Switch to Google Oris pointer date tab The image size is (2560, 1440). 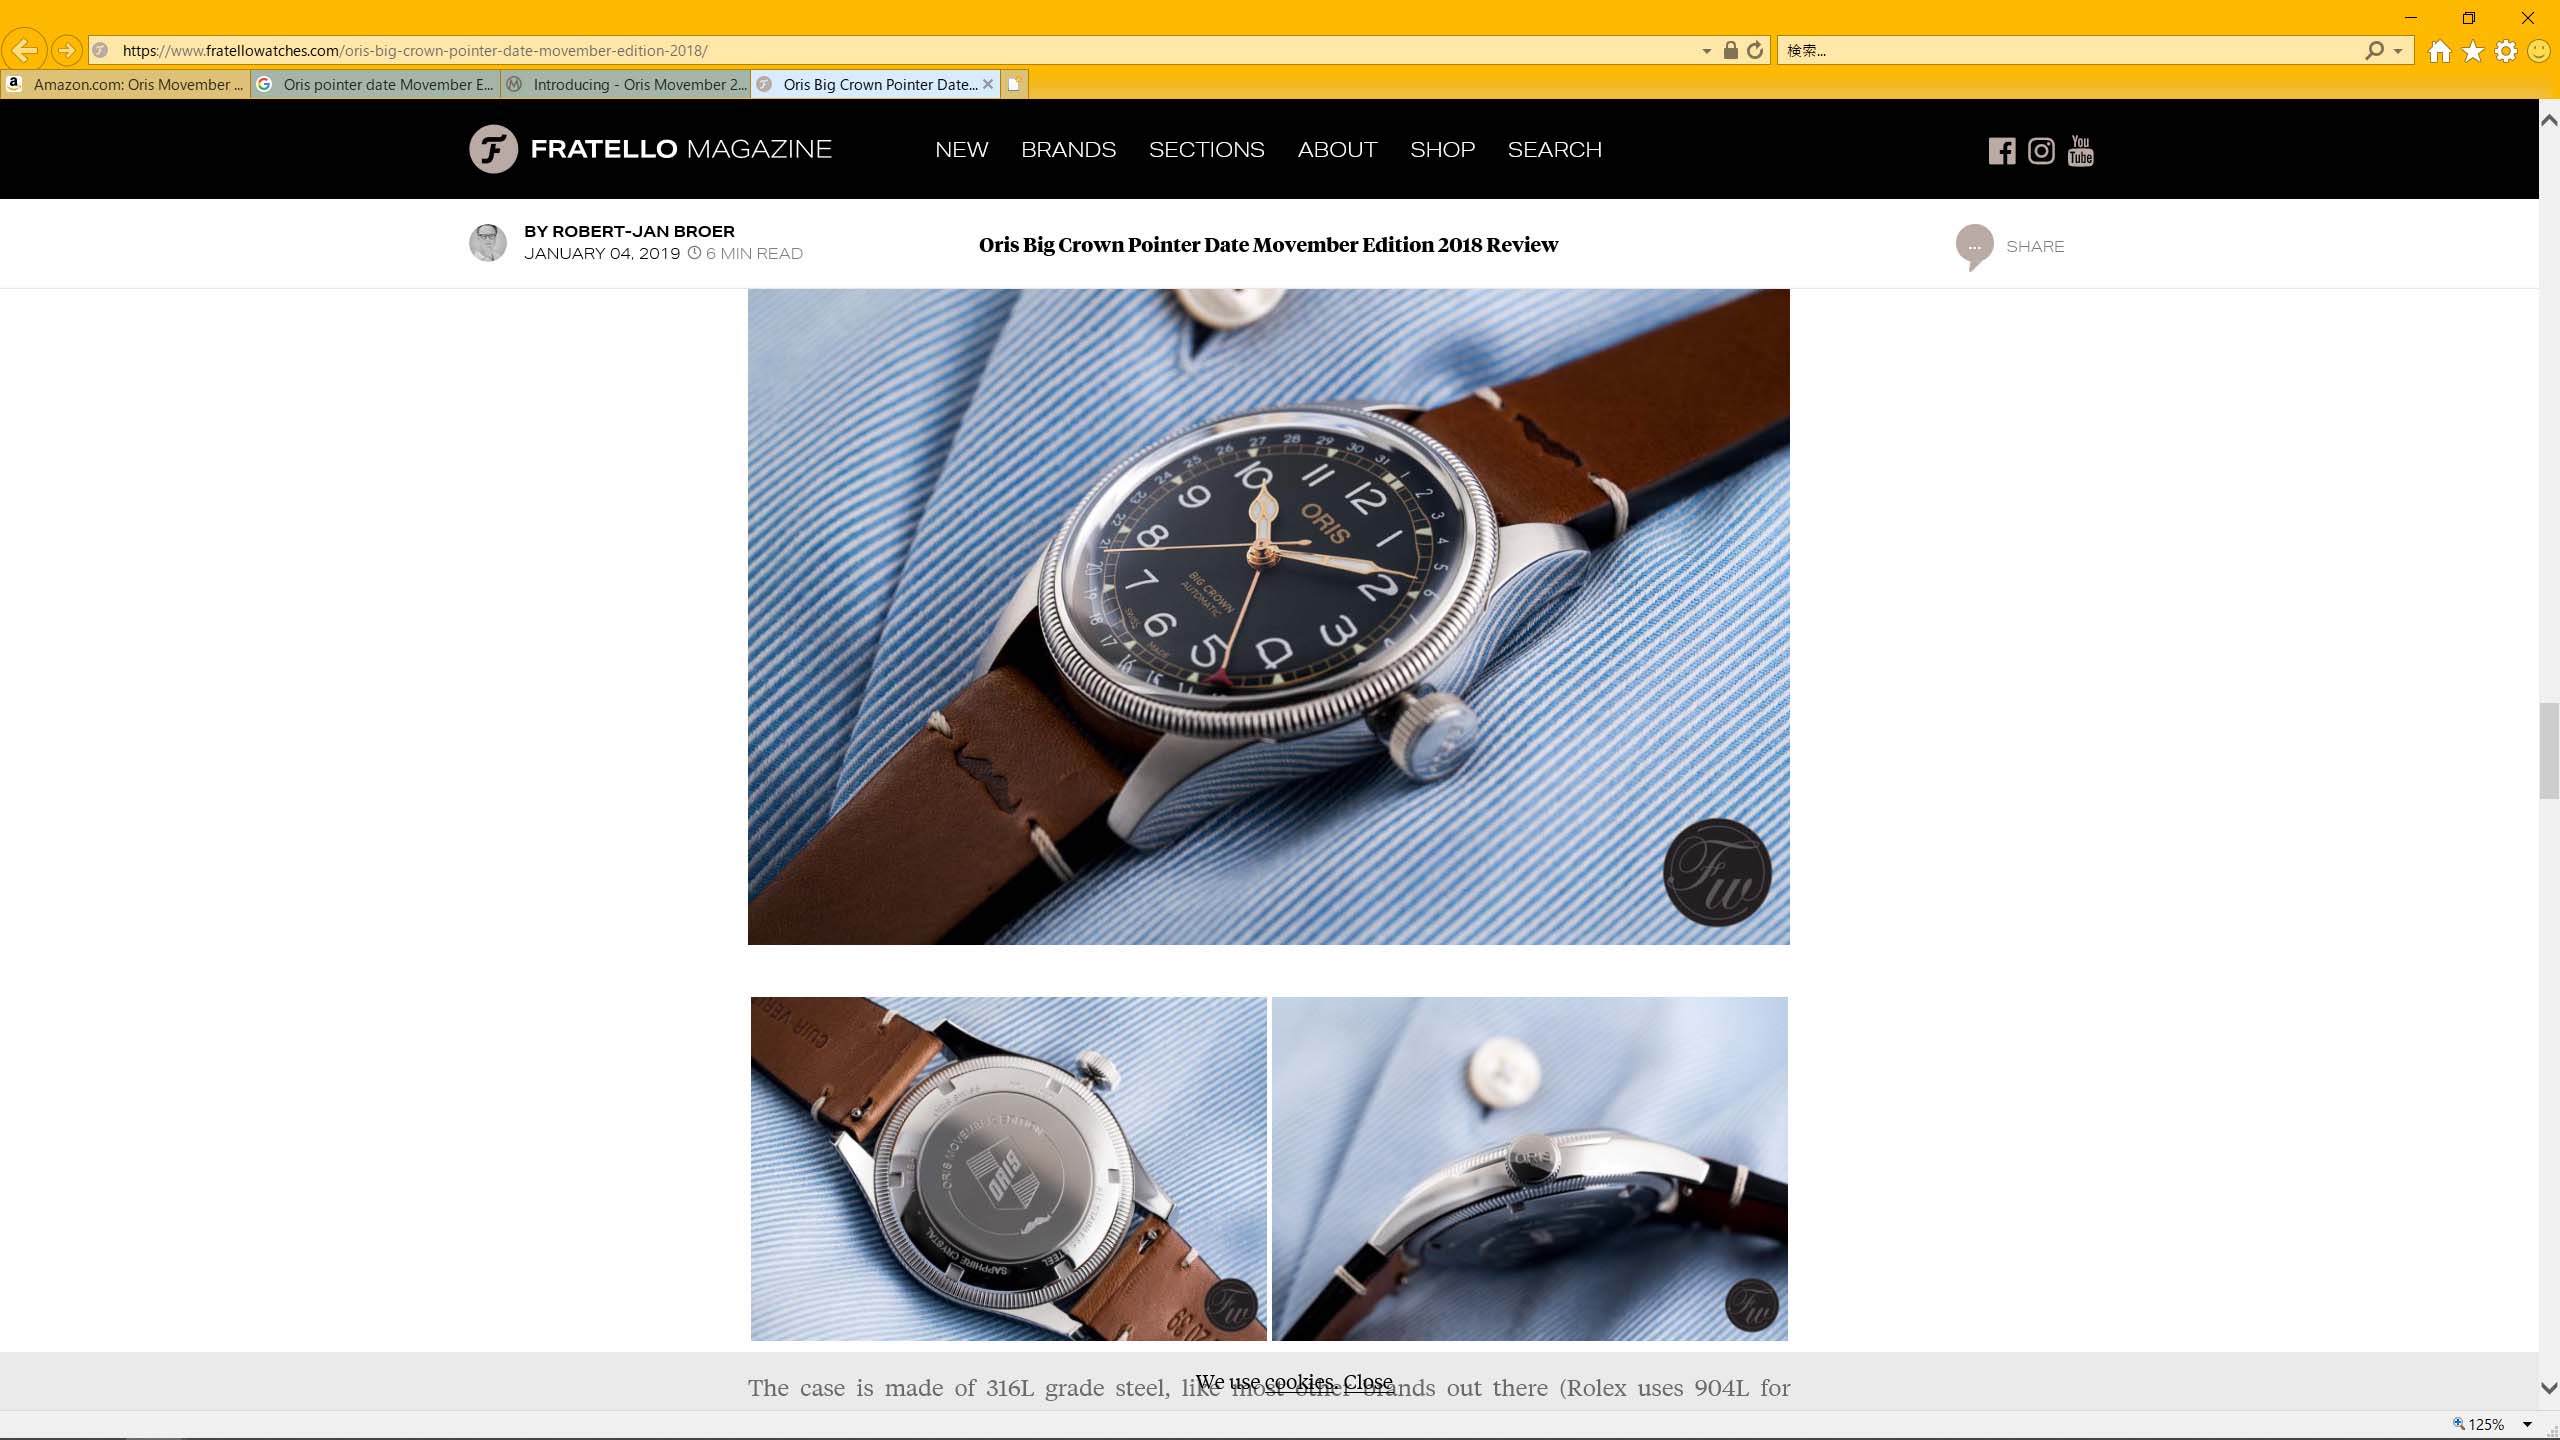pyautogui.click(x=375, y=85)
